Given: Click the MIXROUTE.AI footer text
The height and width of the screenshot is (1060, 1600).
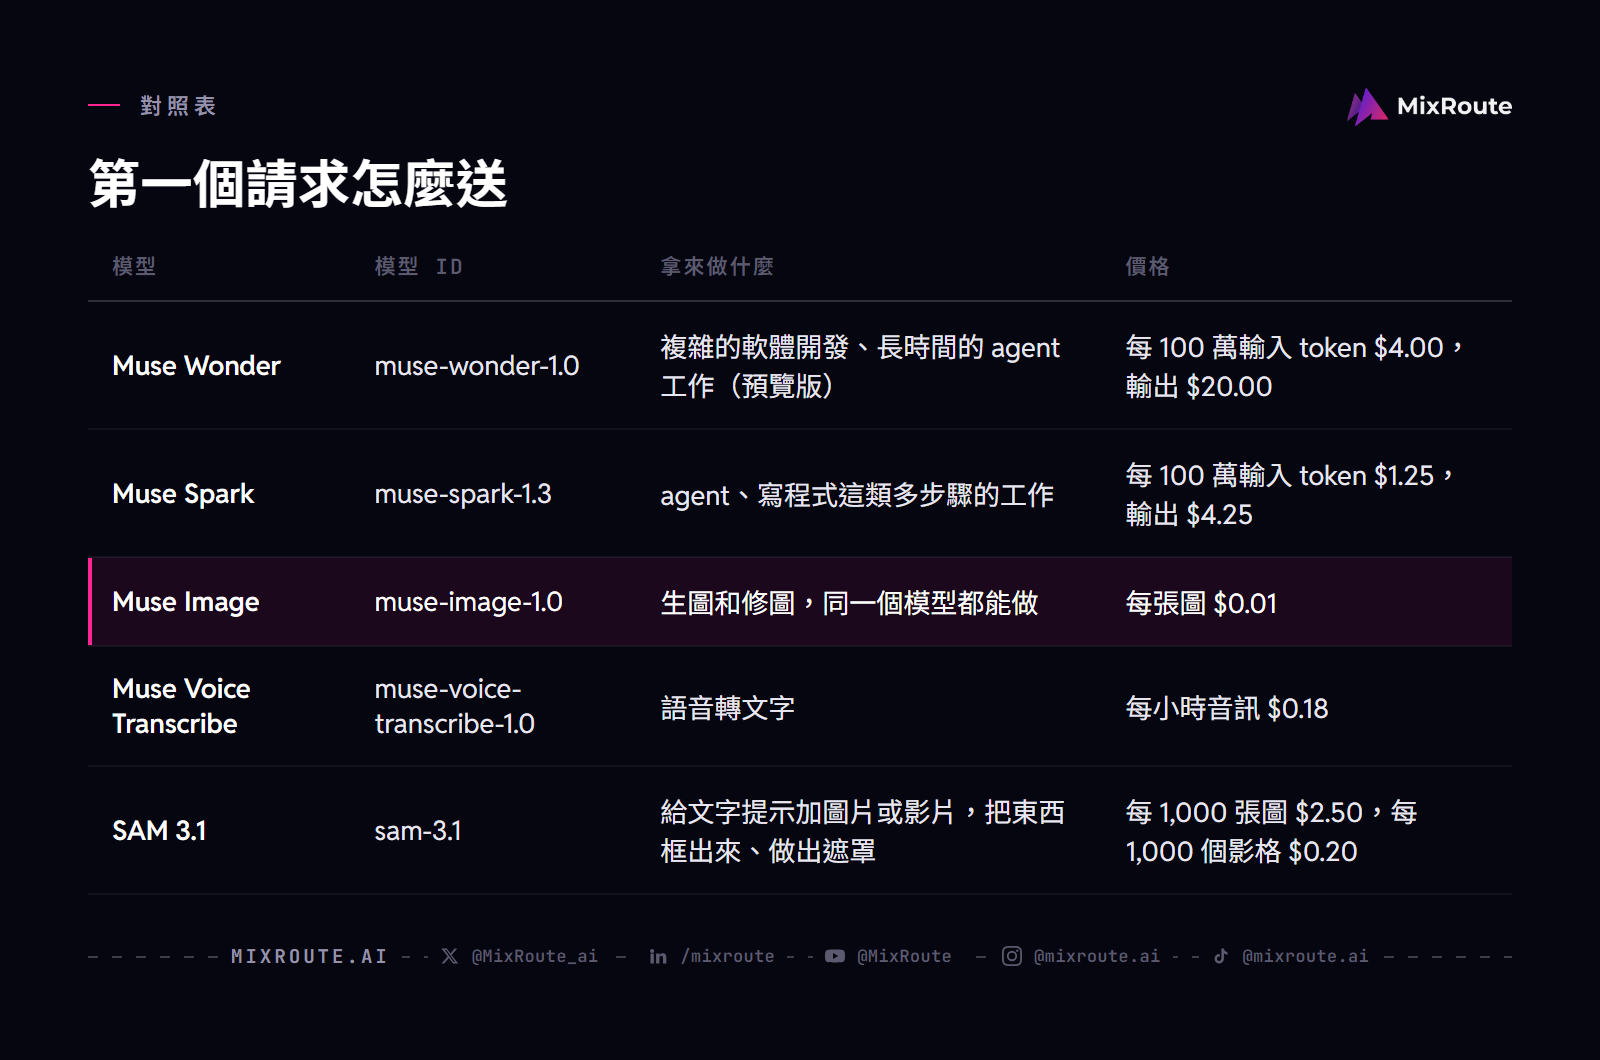Looking at the screenshot, I should coord(309,956).
